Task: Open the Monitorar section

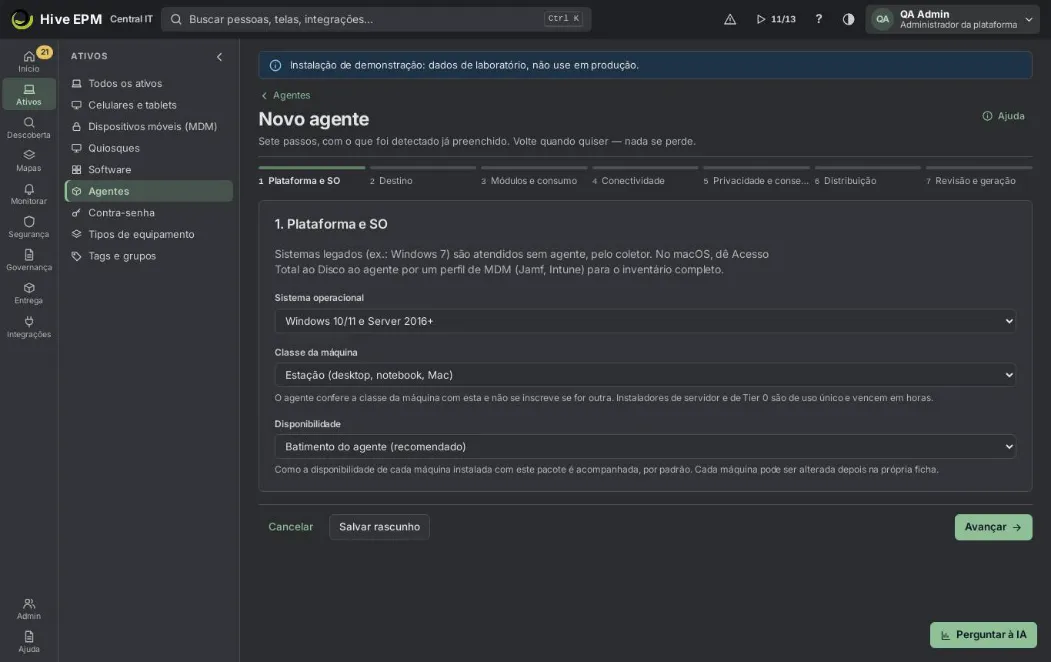Action: 29,194
